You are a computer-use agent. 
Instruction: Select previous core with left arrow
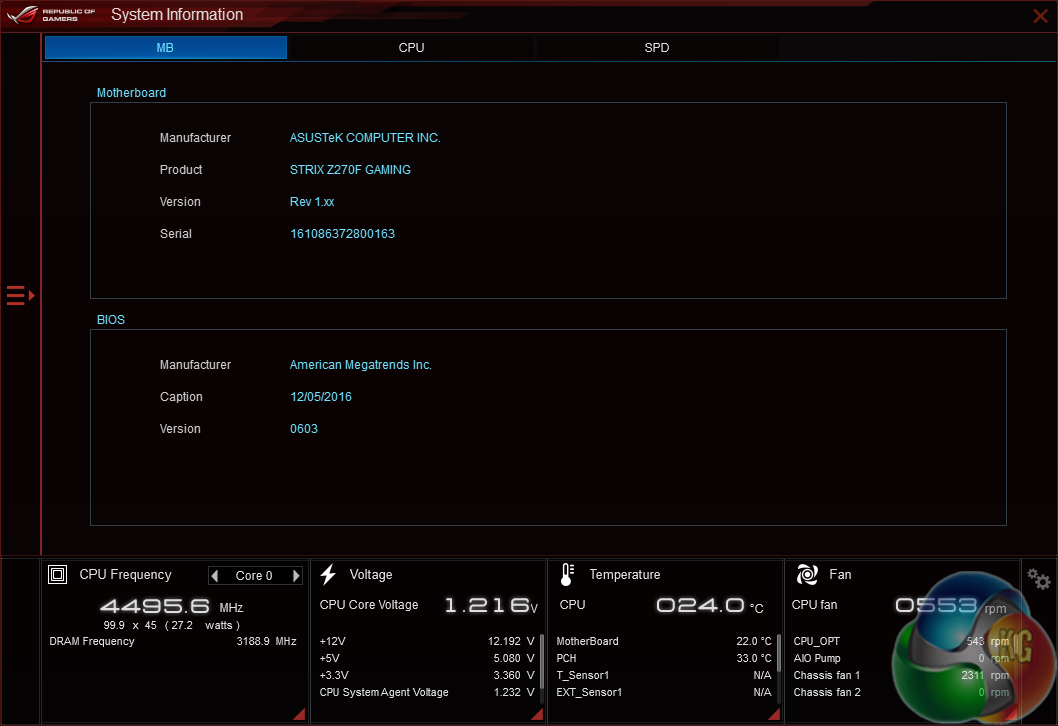coord(215,576)
